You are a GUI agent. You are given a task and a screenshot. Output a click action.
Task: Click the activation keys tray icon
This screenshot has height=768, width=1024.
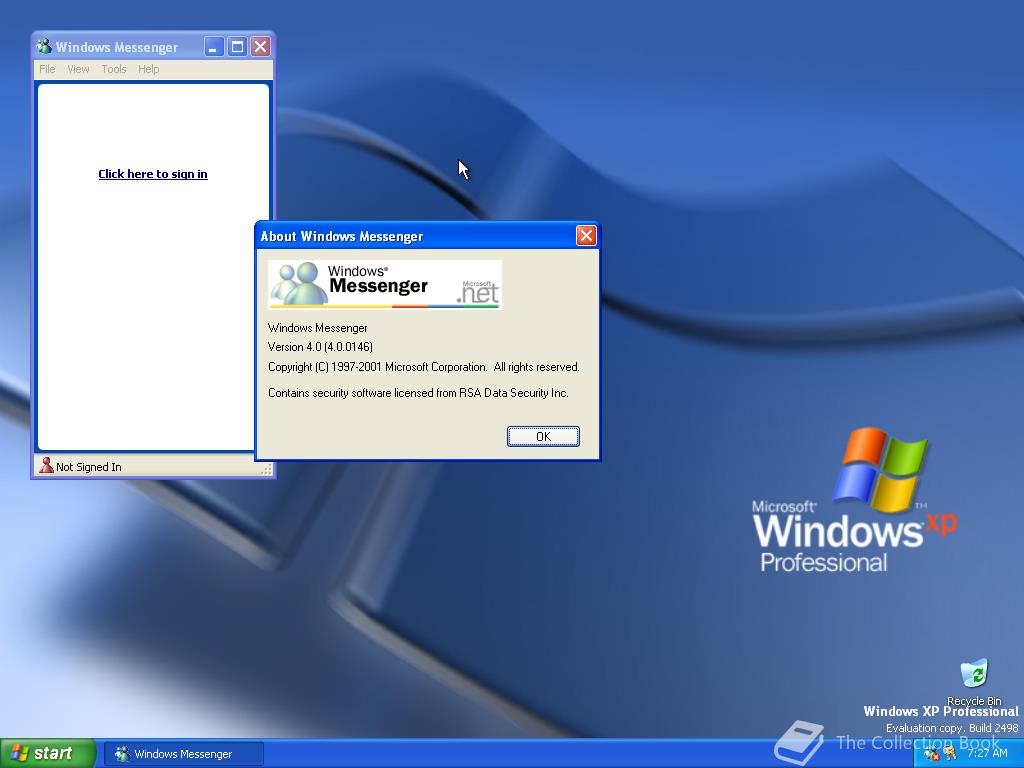(950, 754)
